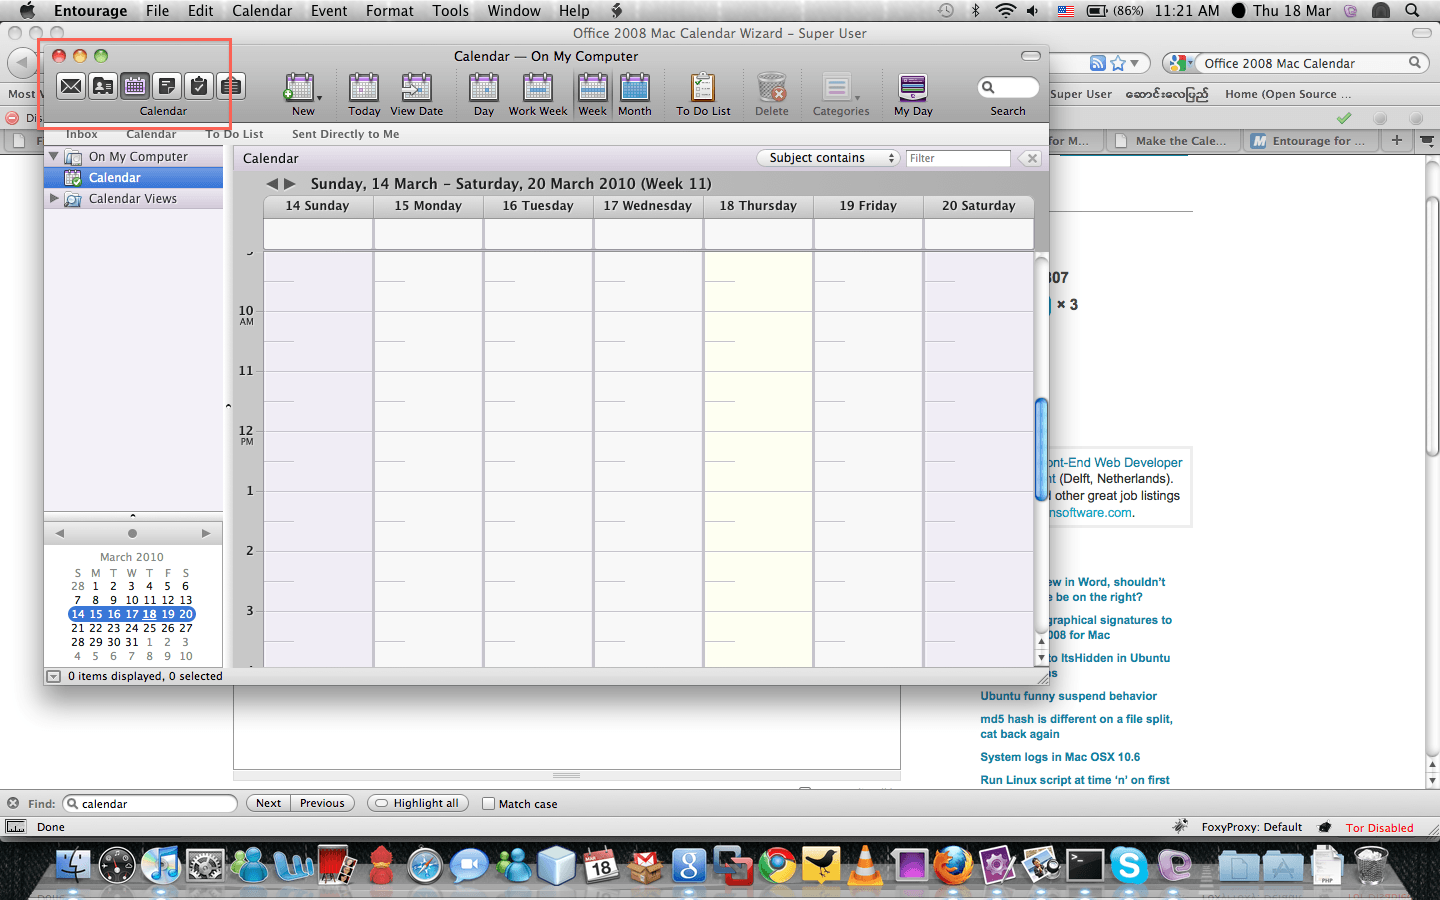Open the Notes view icon

pos(167,86)
